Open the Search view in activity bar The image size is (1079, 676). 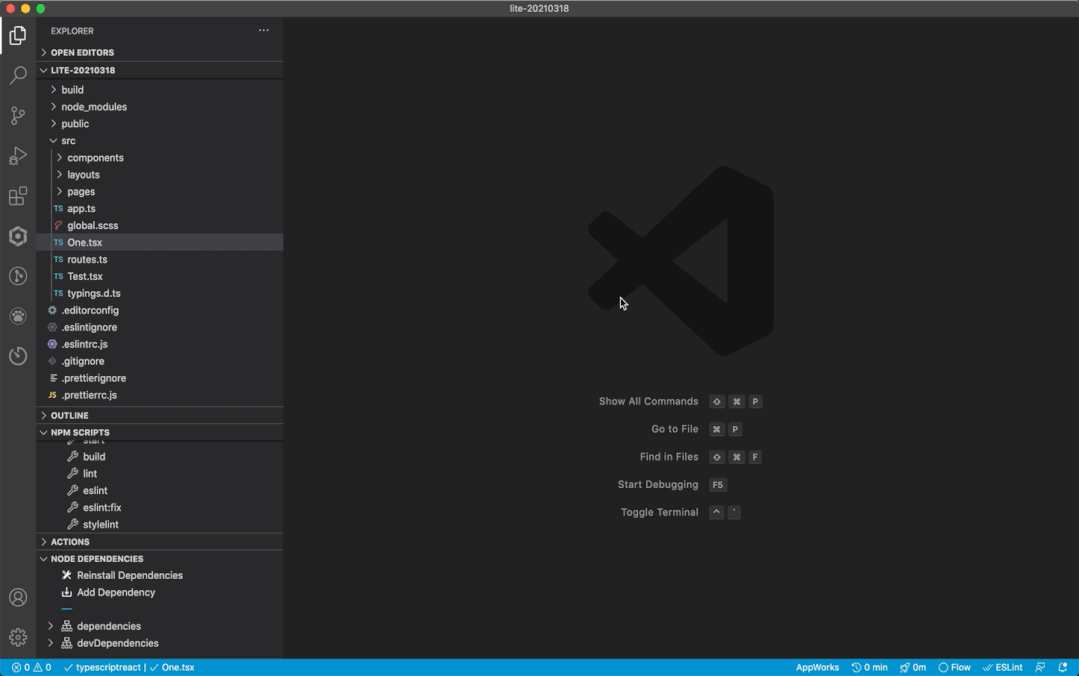point(18,75)
